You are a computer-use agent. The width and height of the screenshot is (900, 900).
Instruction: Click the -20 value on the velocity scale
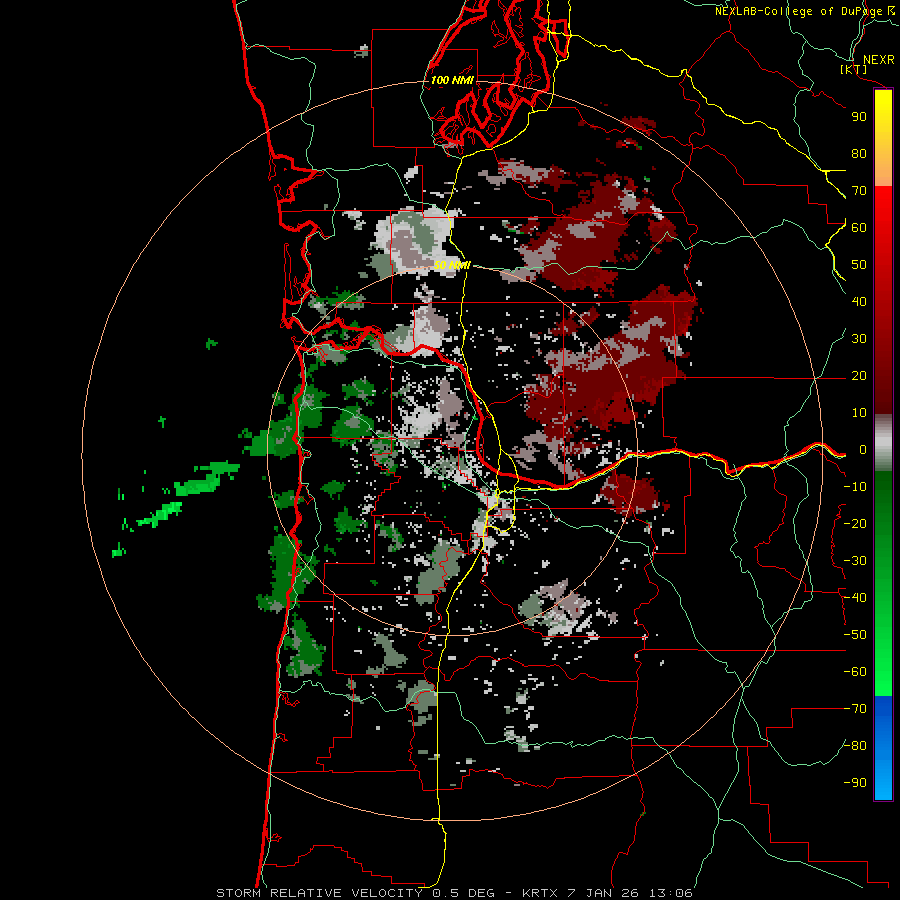click(x=855, y=523)
